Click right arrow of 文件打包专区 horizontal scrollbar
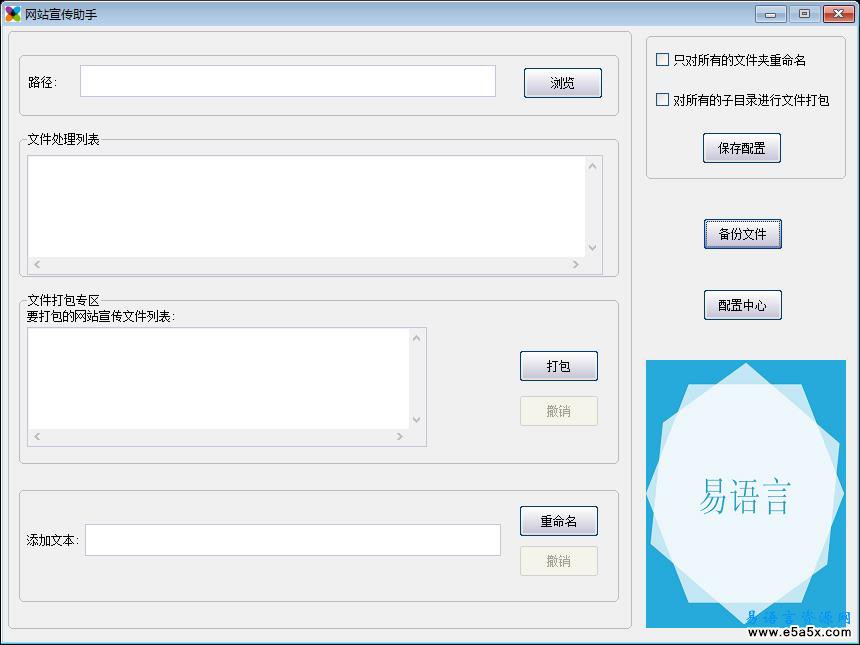 (400, 437)
